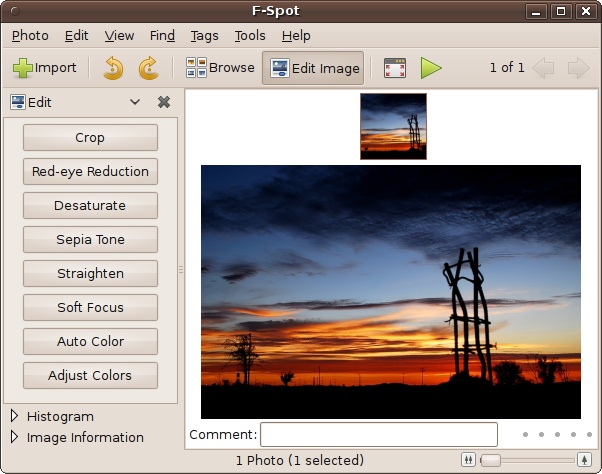Set rating to first dot
The image size is (602, 474).
tap(525, 434)
